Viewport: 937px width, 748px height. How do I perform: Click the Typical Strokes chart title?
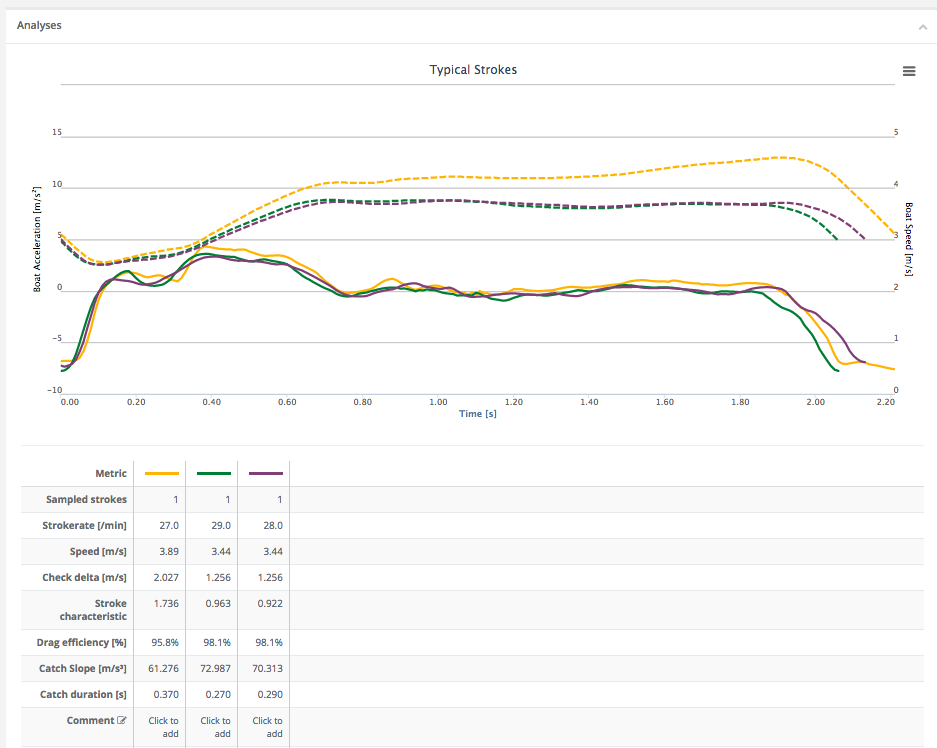pos(473,70)
